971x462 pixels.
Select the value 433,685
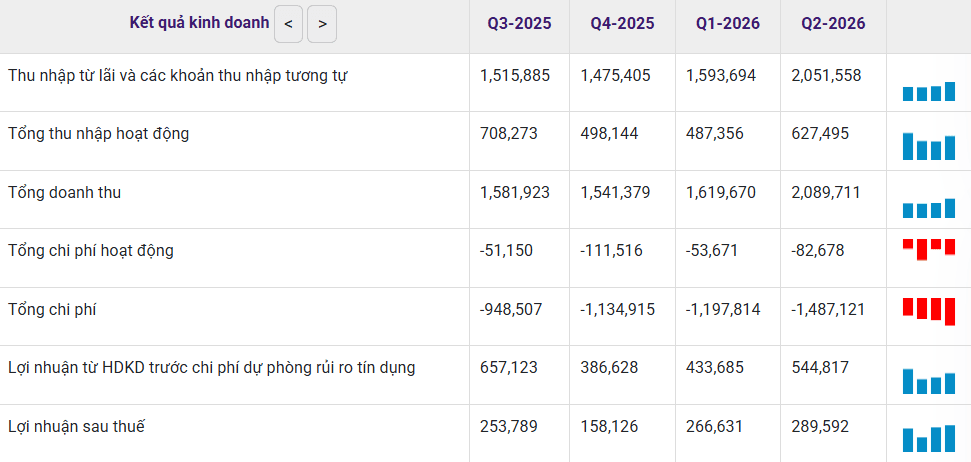[x=715, y=368]
